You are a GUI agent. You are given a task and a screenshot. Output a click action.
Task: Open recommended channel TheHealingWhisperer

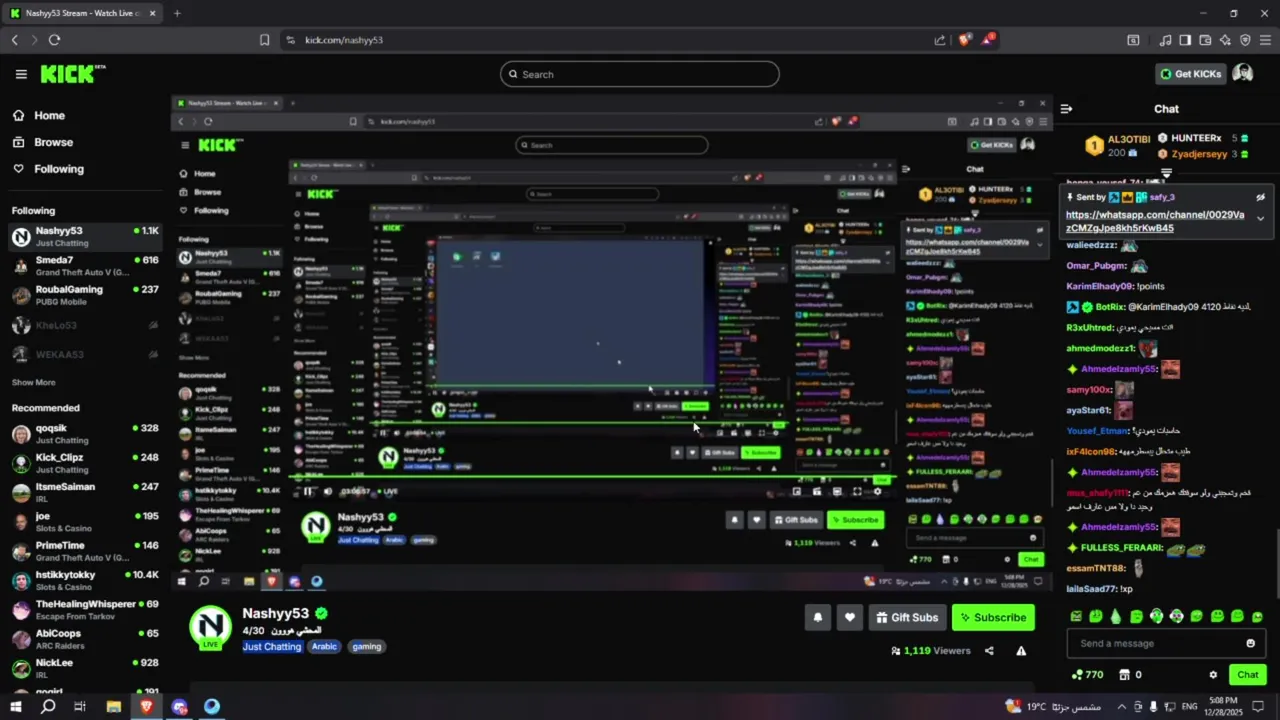tap(85, 610)
